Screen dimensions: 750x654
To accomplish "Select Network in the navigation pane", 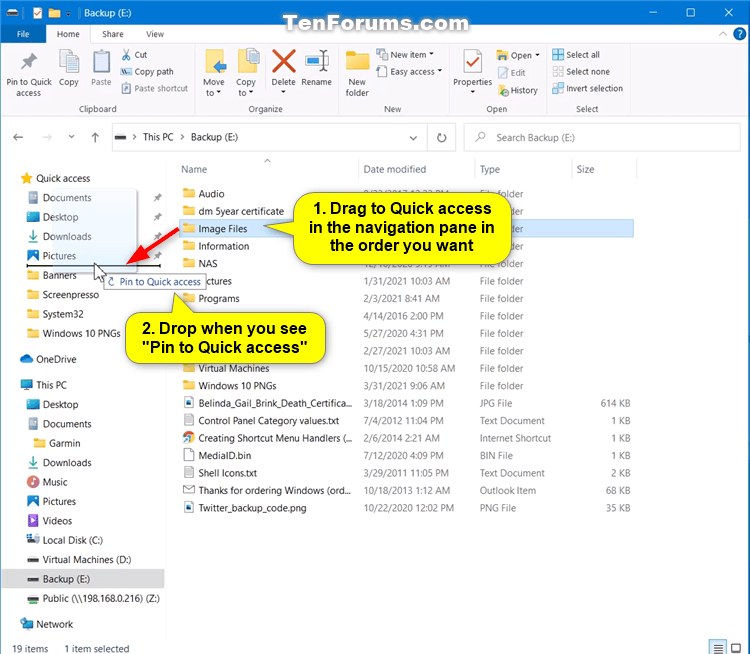I will [46, 624].
